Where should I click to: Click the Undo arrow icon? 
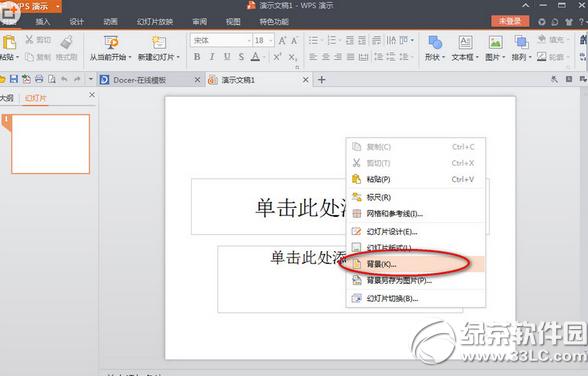(x=64, y=79)
